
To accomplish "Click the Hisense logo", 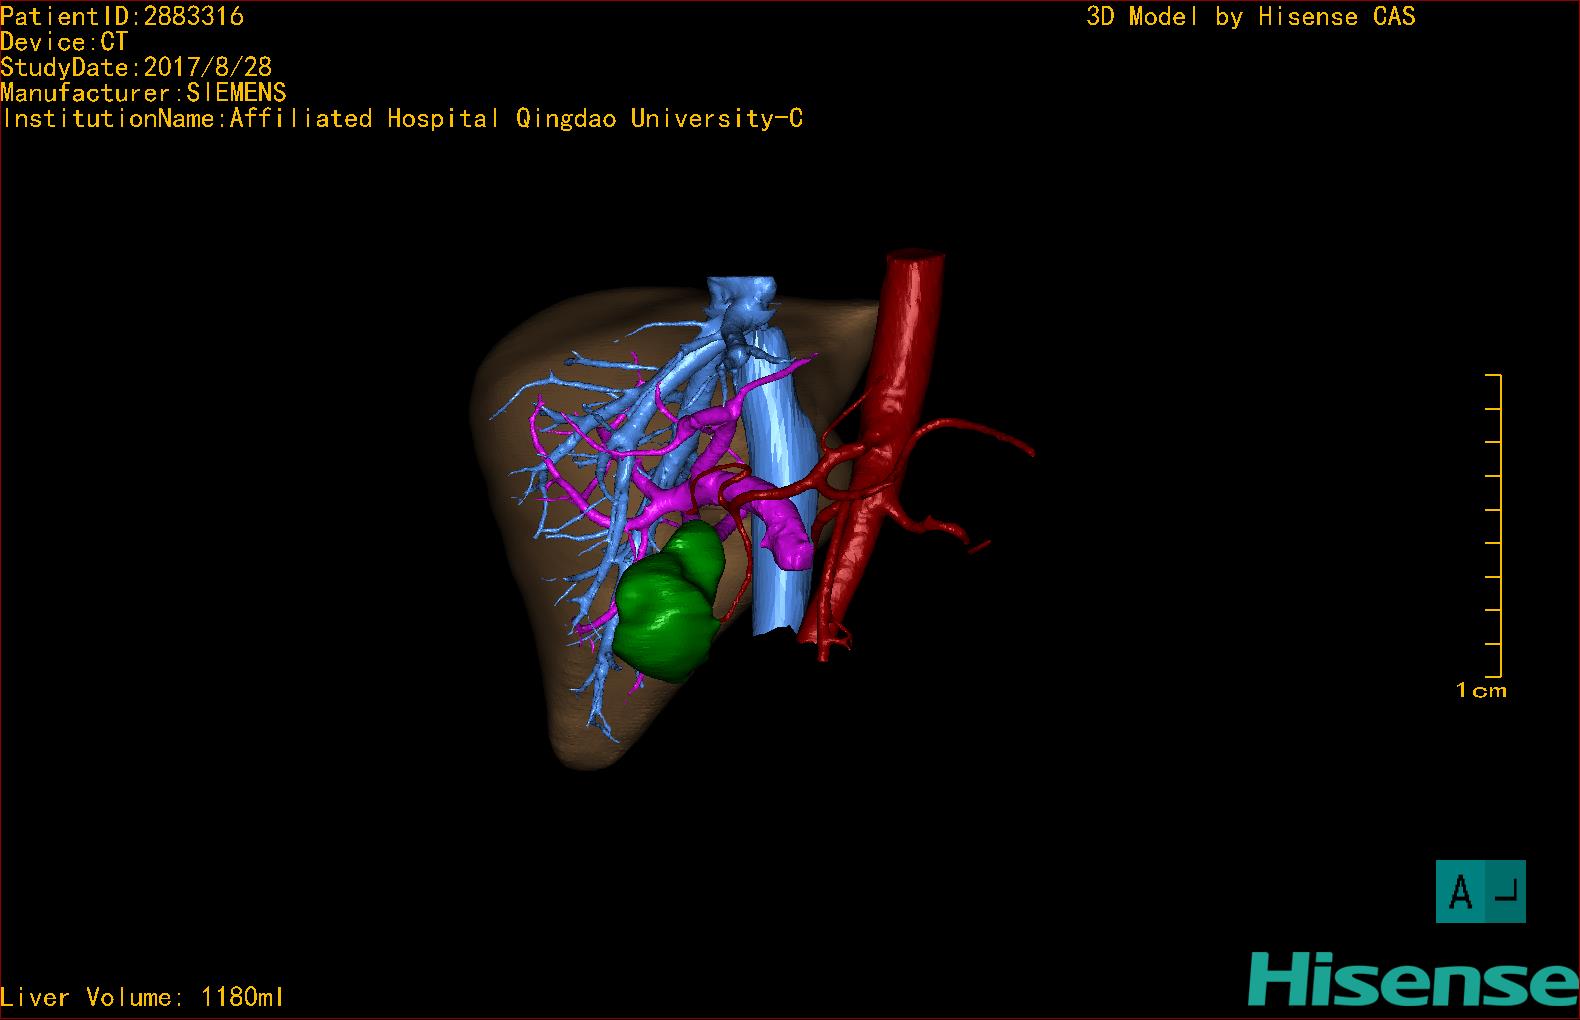I will pos(1413,979).
